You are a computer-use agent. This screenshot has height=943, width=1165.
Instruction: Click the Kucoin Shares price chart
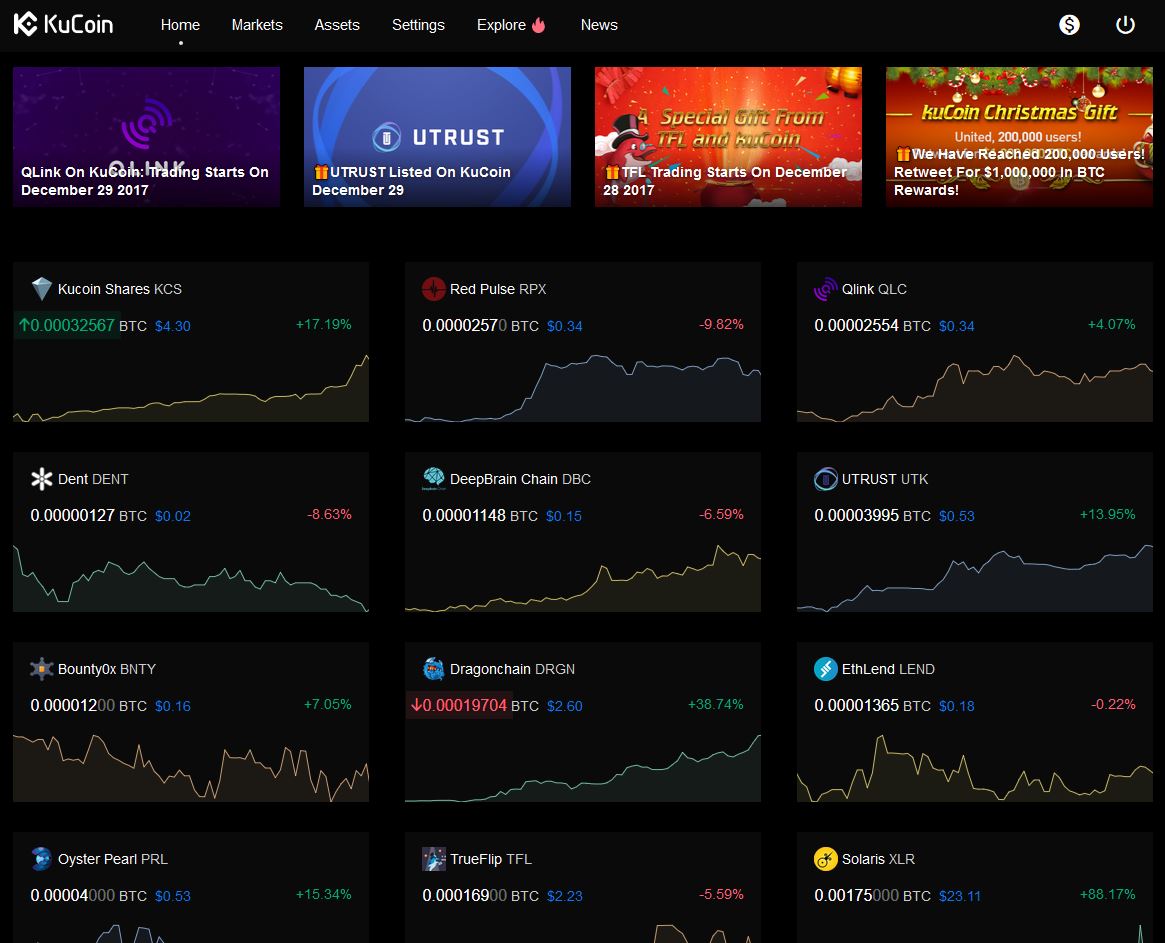tap(191, 387)
